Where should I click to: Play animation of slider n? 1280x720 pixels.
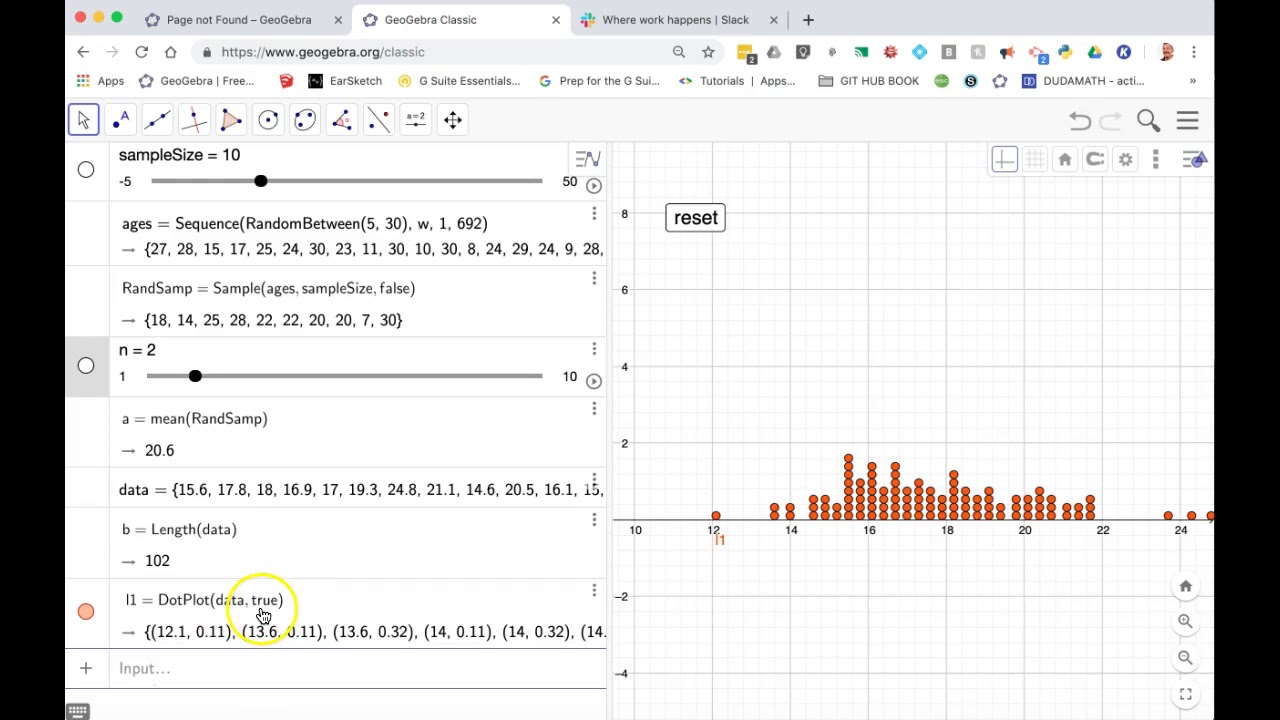click(594, 381)
